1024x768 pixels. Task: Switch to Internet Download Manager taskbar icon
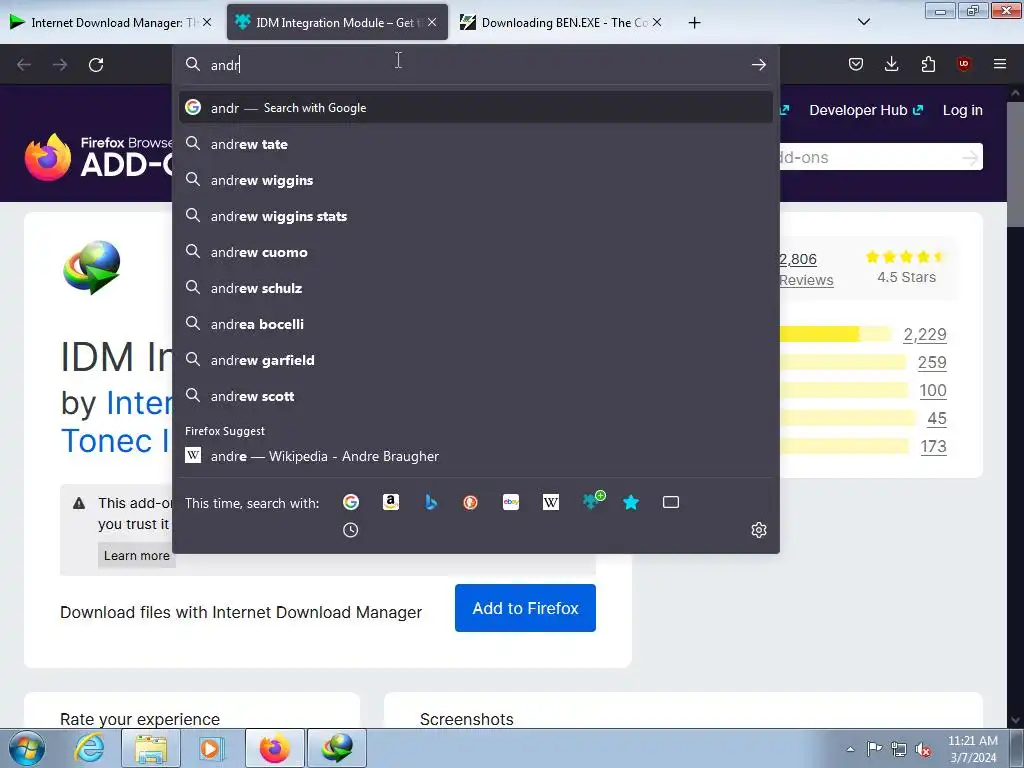coord(337,748)
